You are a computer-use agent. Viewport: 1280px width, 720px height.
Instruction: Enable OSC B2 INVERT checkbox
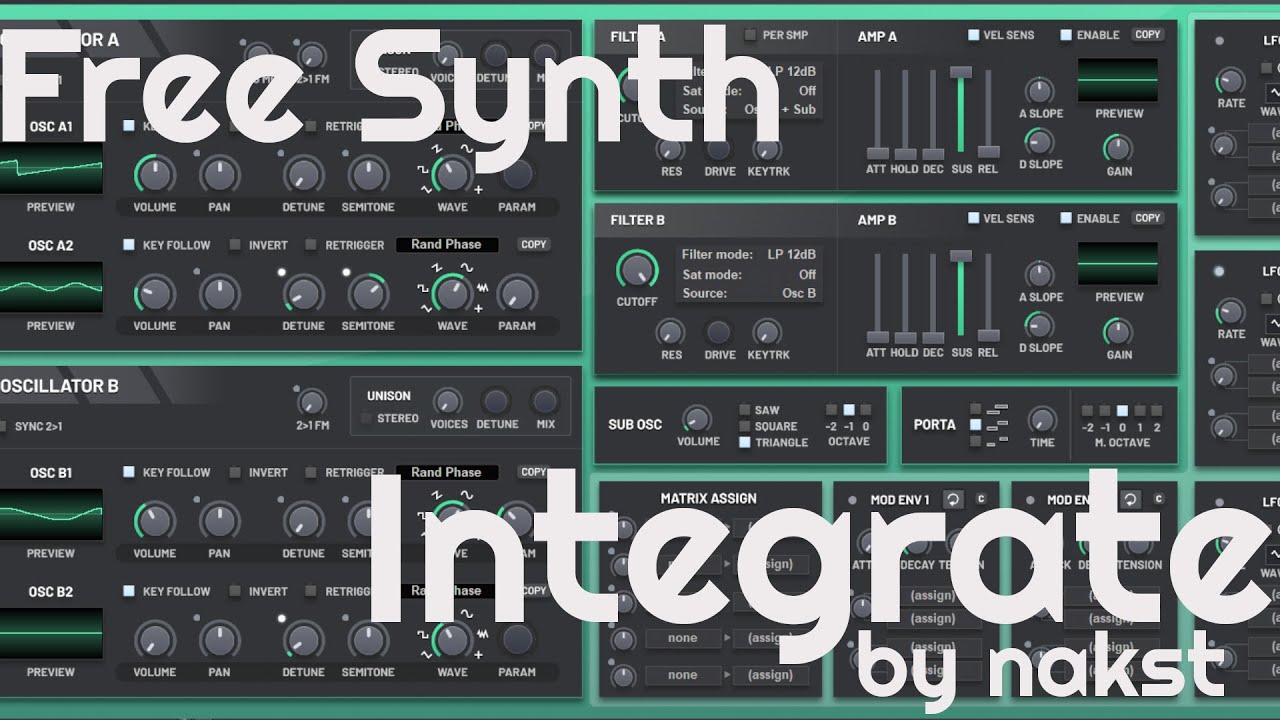click(235, 591)
